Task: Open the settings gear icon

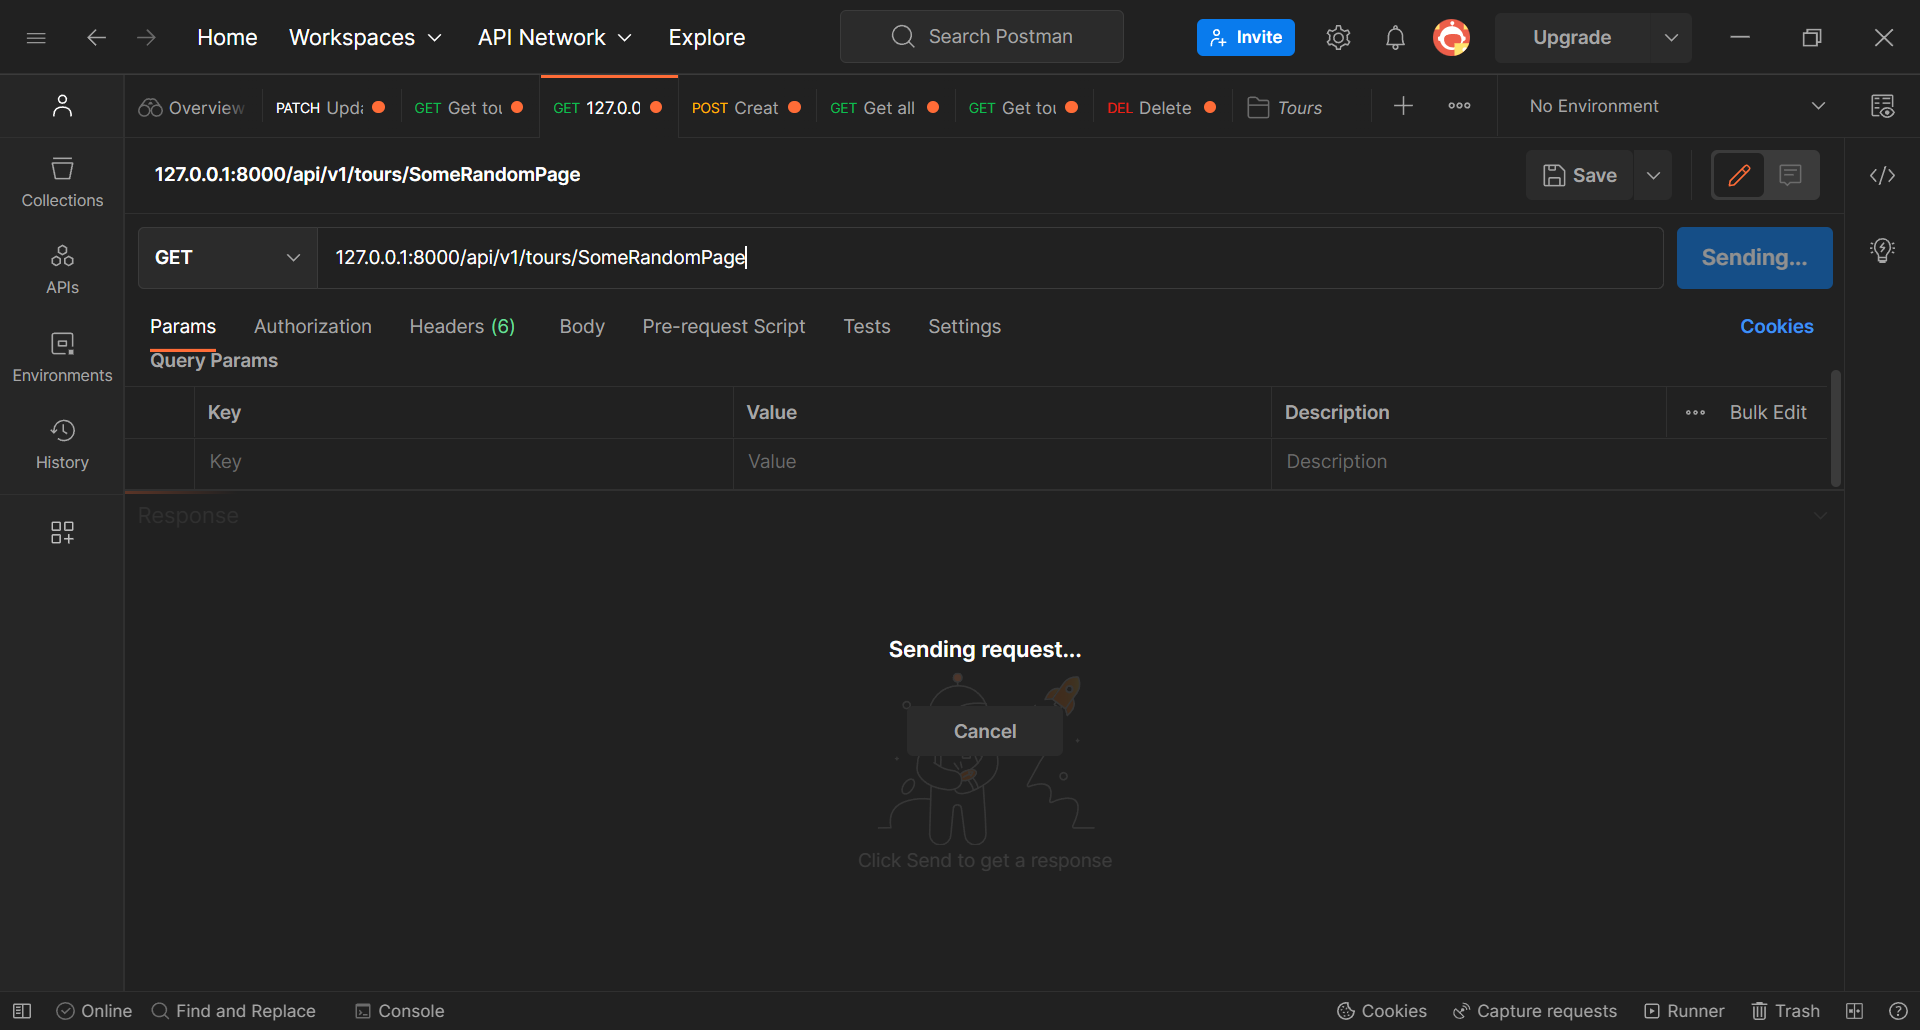Action: pyautogui.click(x=1338, y=38)
